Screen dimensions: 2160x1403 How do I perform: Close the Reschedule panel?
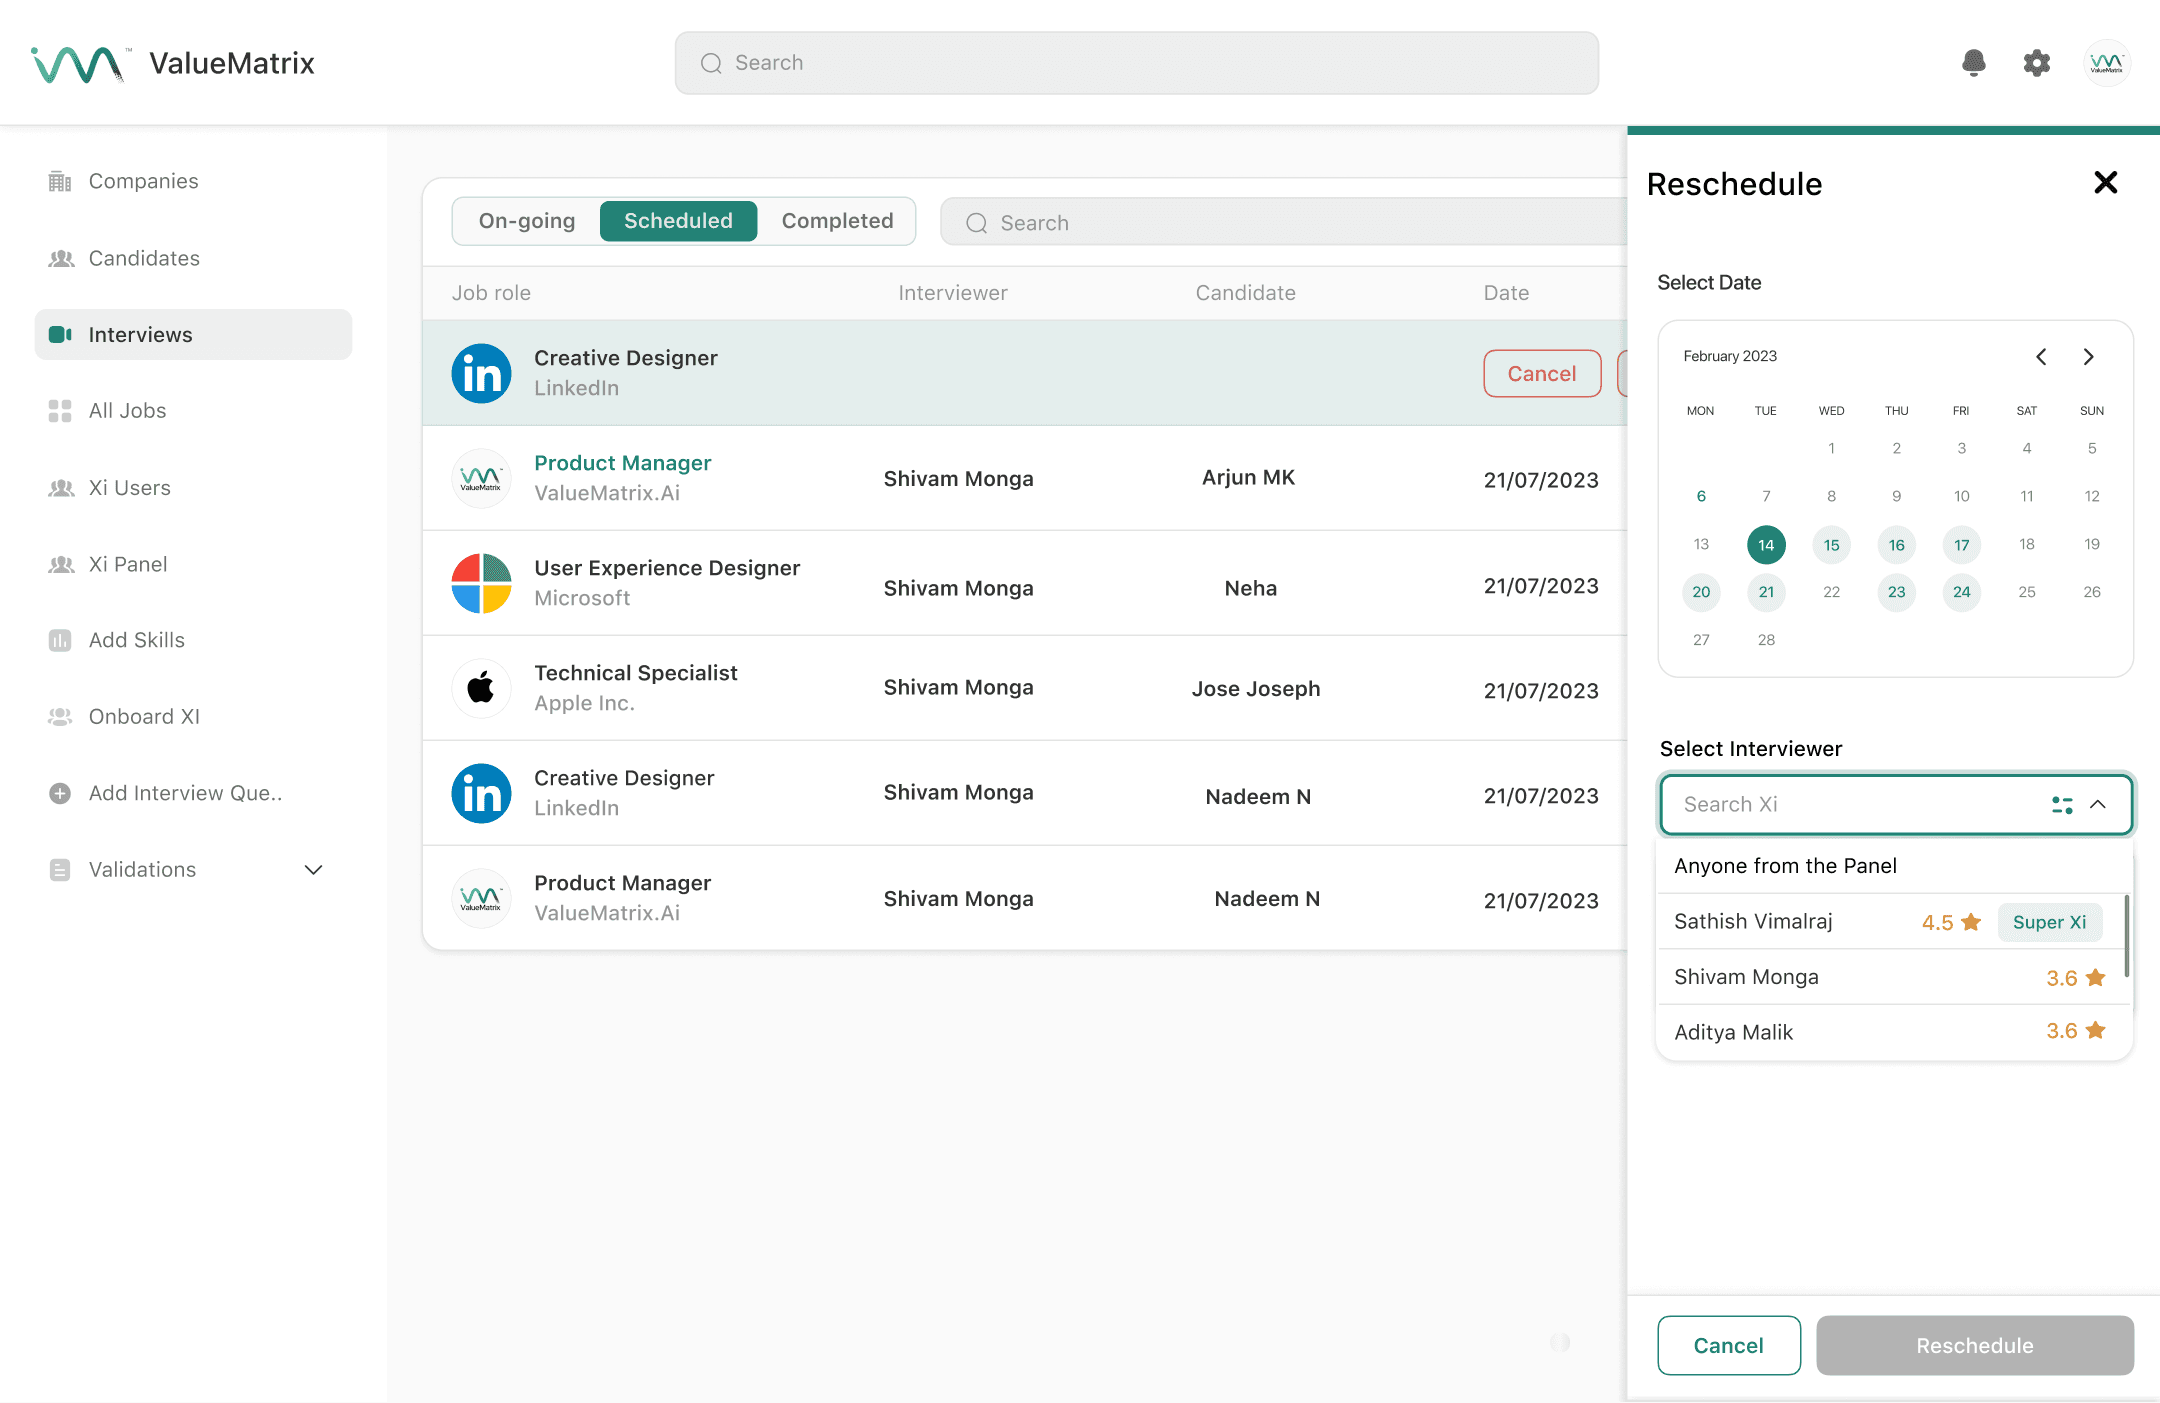[2105, 182]
